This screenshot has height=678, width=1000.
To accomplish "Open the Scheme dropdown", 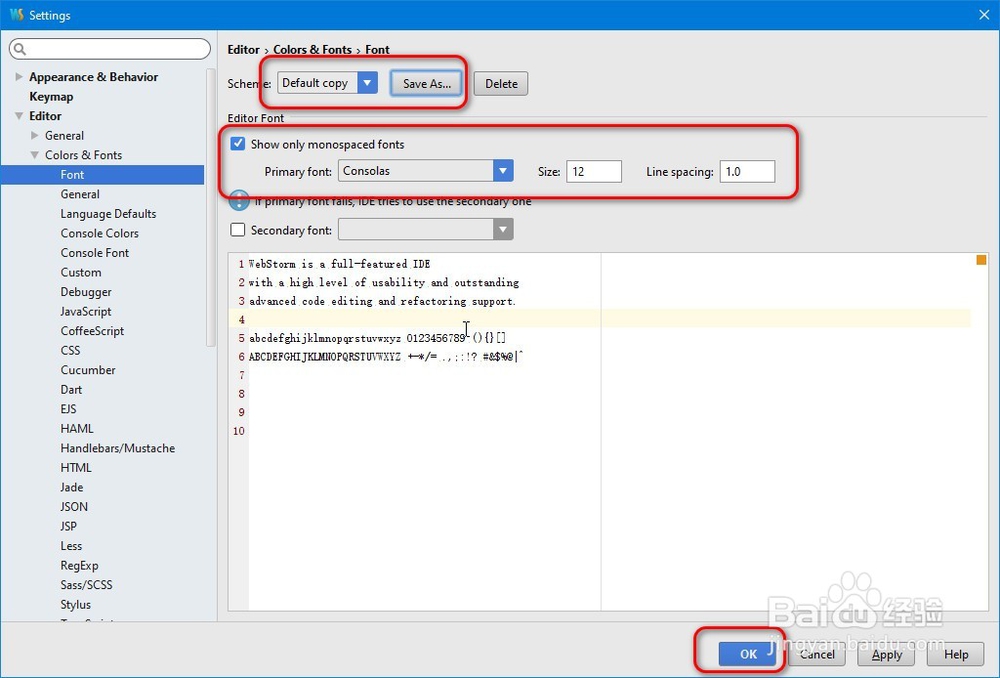I will [367, 83].
